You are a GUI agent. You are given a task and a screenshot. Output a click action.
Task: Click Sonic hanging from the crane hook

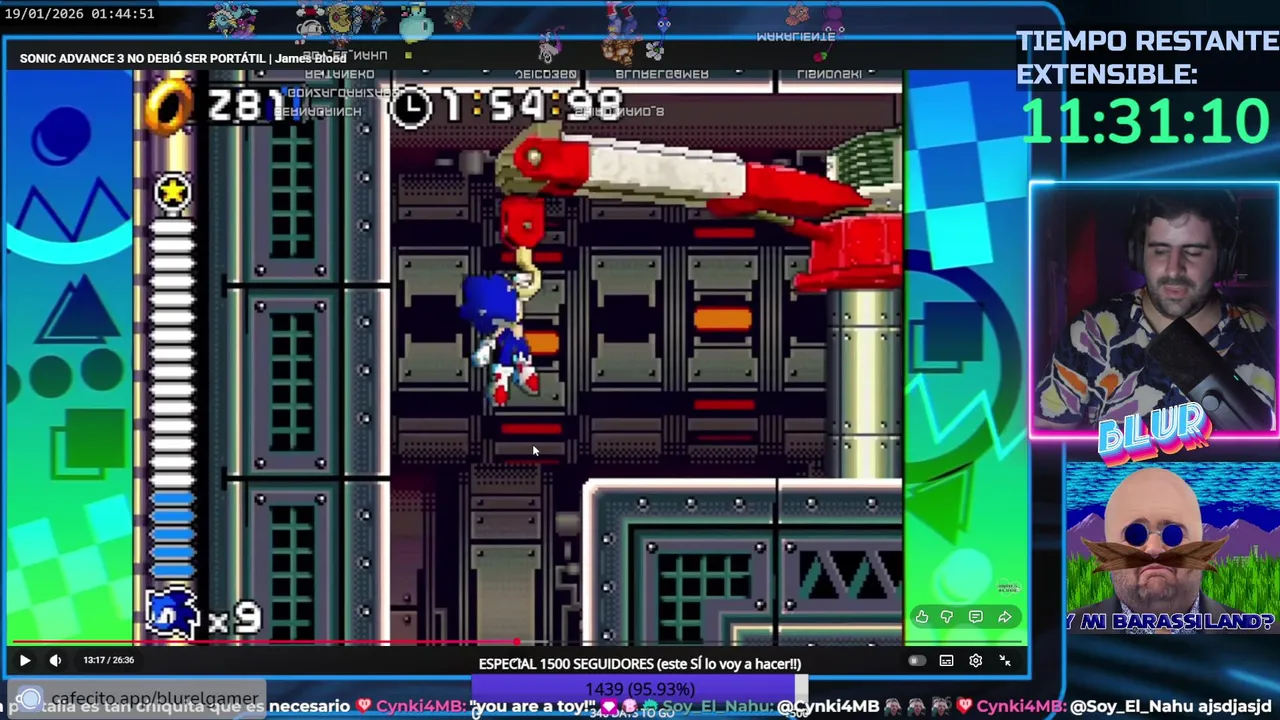point(500,338)
